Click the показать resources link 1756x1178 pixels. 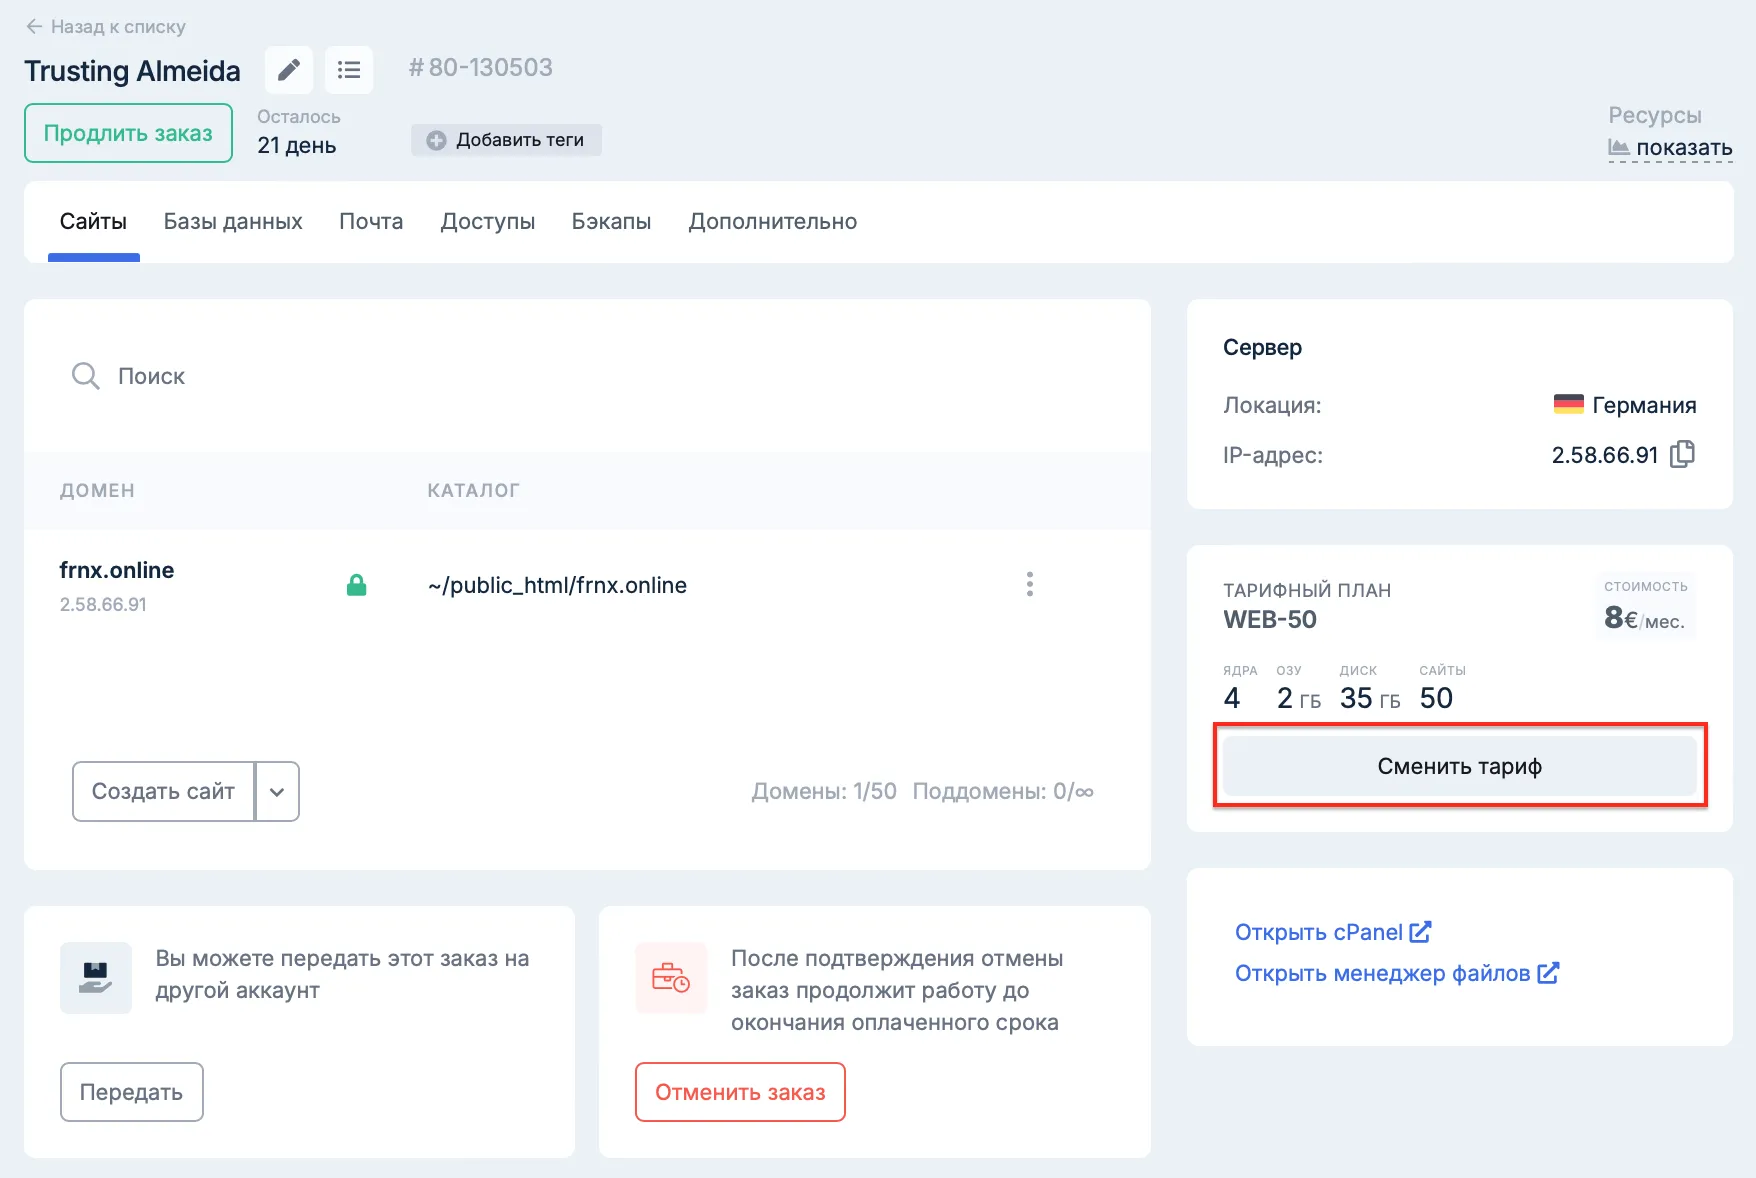[1684, 148]
